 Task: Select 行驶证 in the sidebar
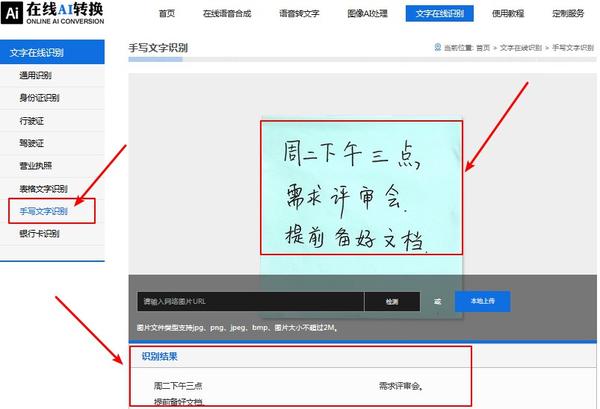[52, 121]
